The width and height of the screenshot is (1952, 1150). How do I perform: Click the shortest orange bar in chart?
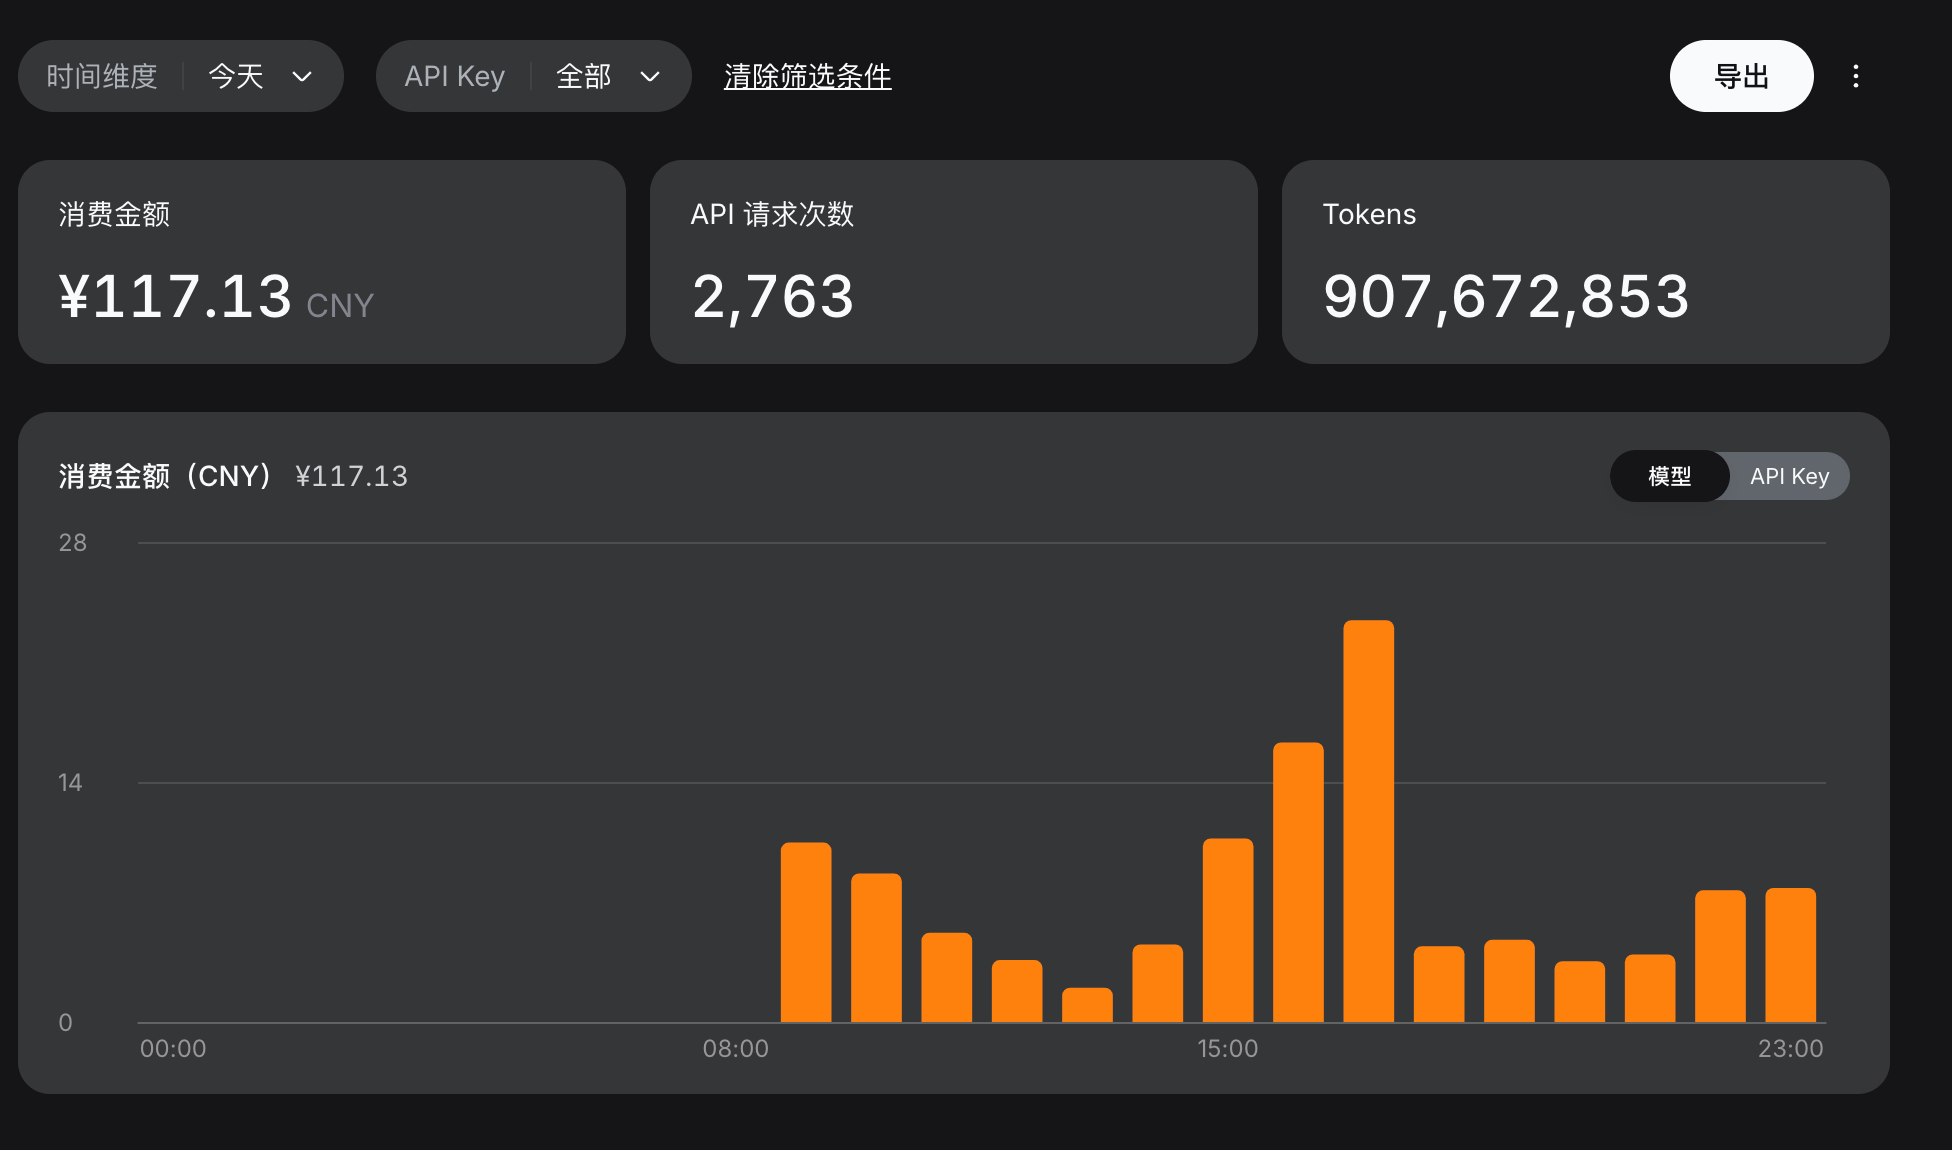[1087, 1005]
